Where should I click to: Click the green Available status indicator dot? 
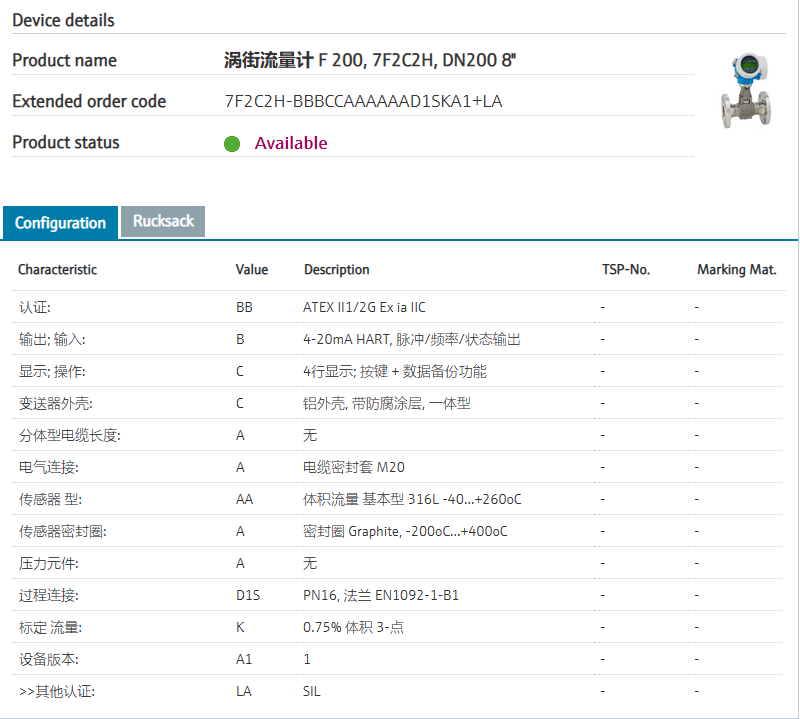click(232, 143)
